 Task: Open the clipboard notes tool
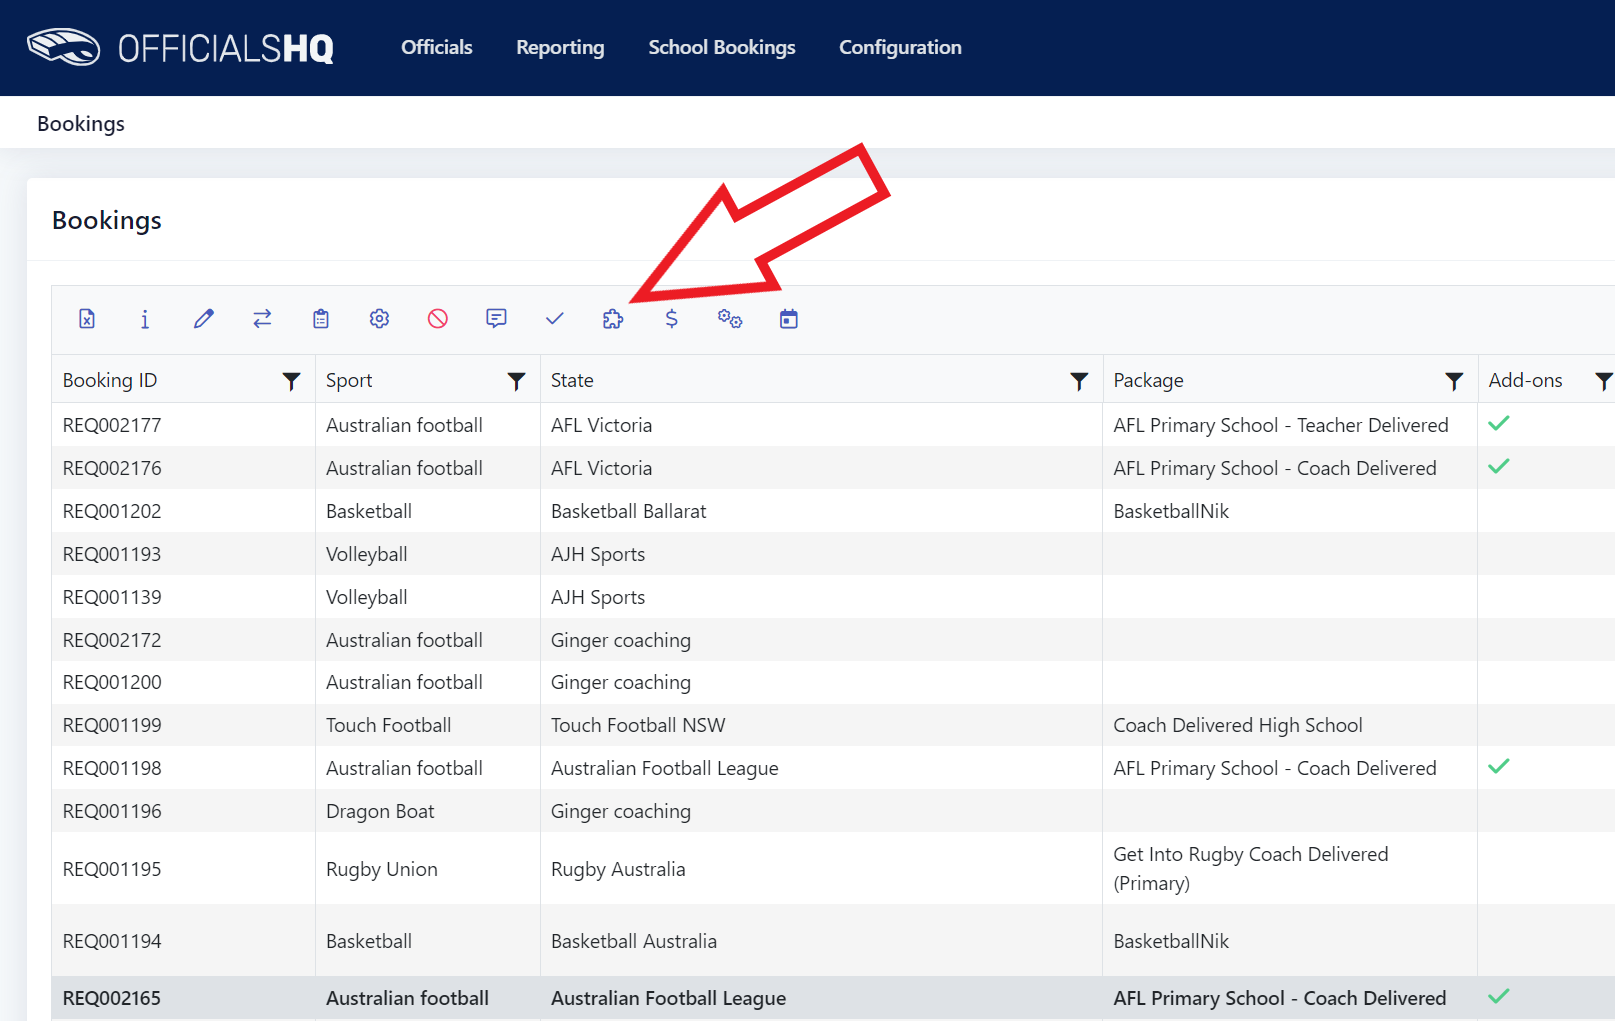pos(320,319)
